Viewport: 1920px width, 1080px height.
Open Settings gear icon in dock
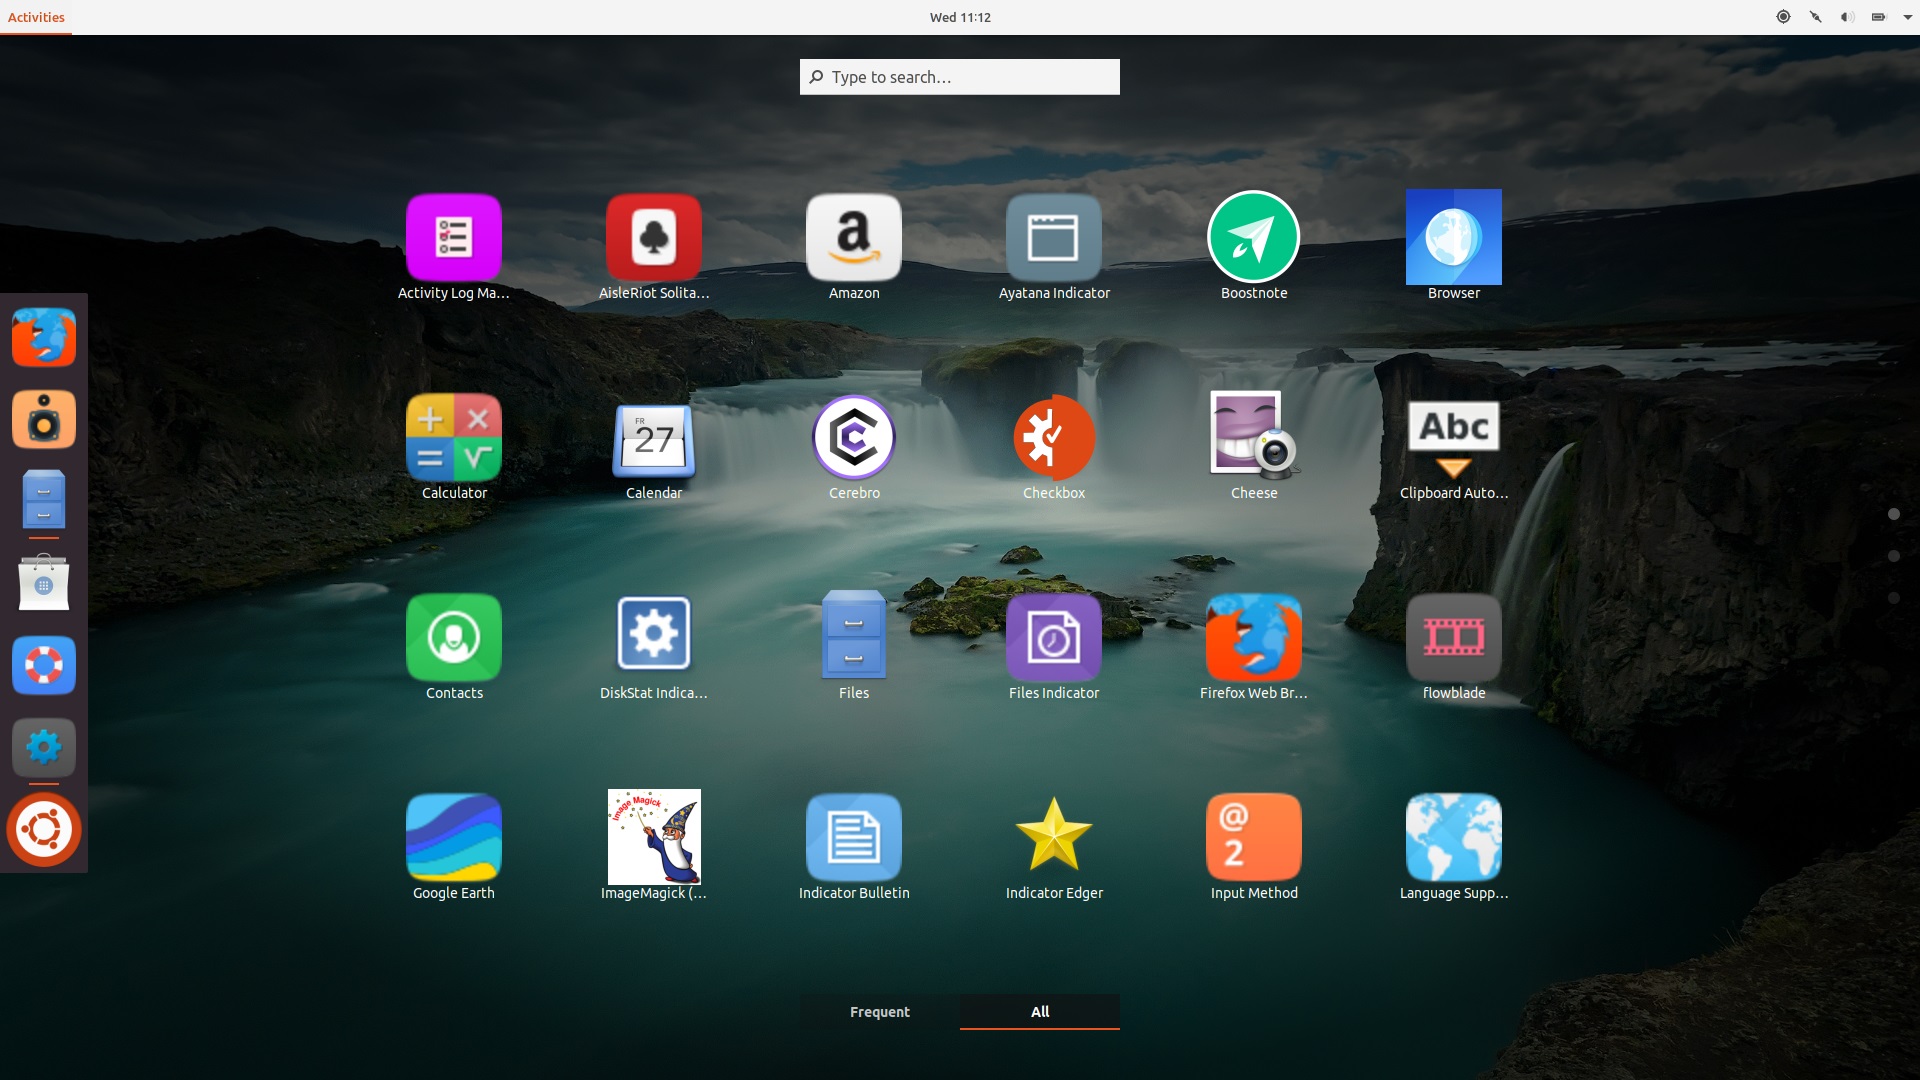(x=44, y=747)
